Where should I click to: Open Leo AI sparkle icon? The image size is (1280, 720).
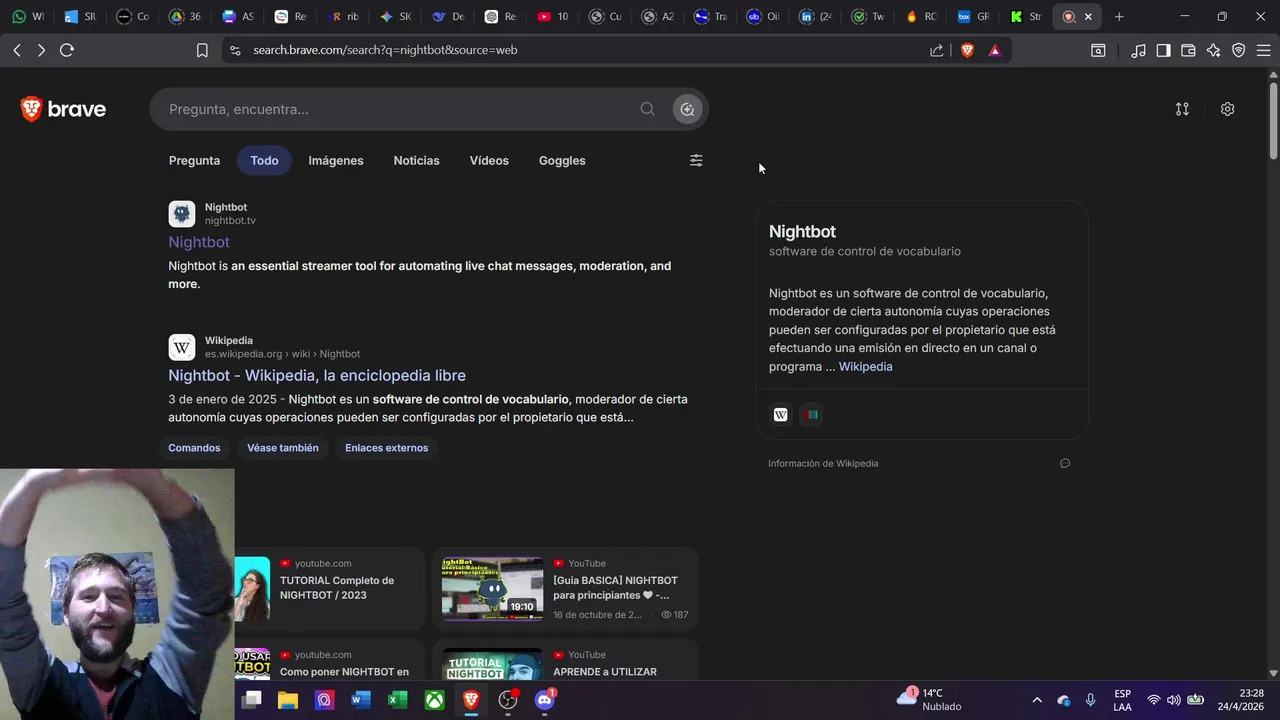coord(1213,50)
